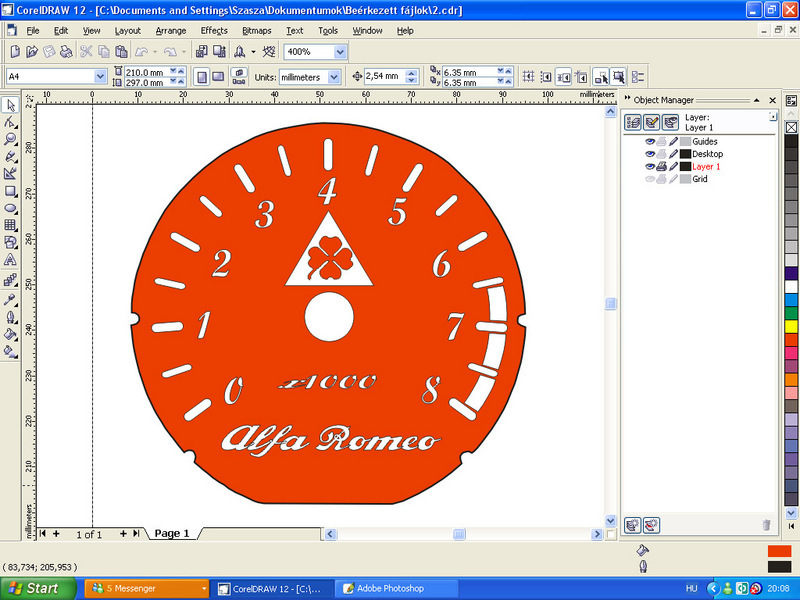This screenshot has height=600, width=800.
Task: Pick the Graph Paper tool
Action: pyautogui.click(x=10, y=225)
